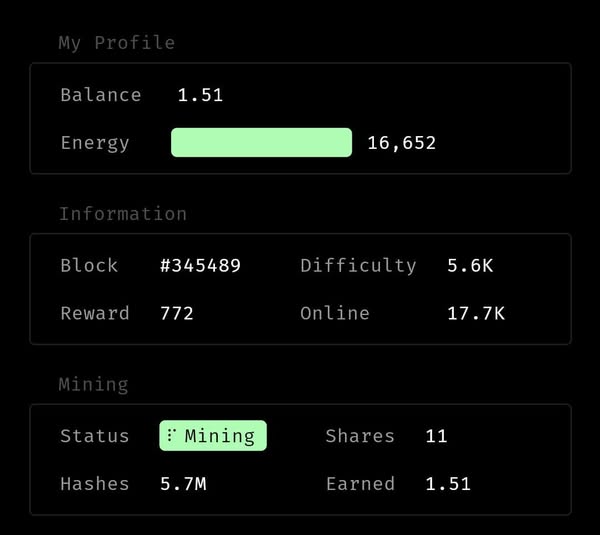600x535 pixels.
Task: Click the Energy label text
Action: 95,143
